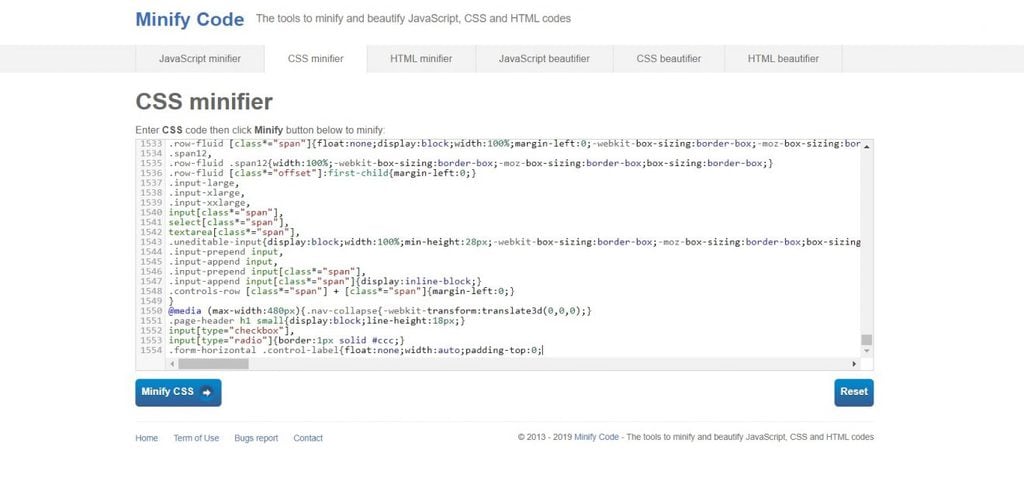Click the horizontal scrollbar thumb in the code box

[x=213, y=364]
